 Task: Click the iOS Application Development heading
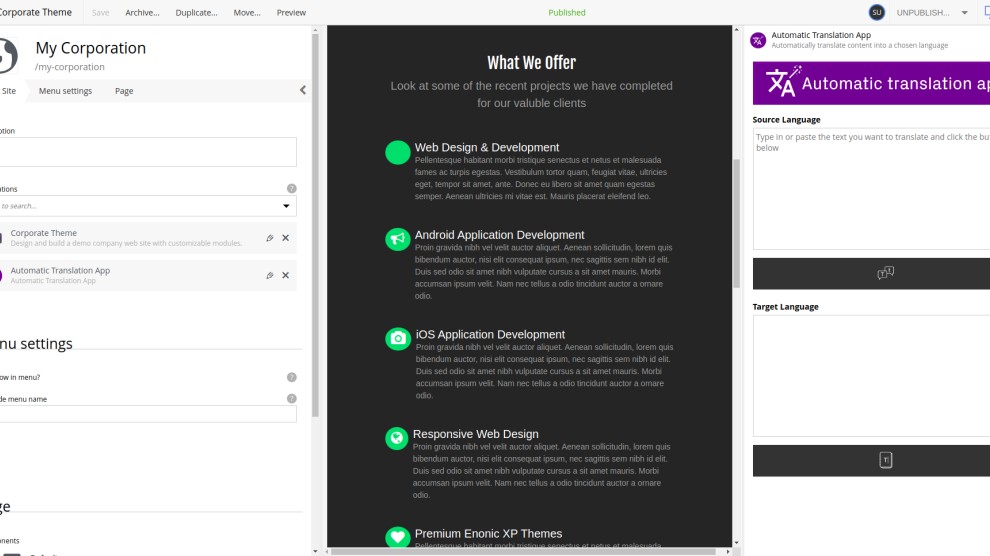click(490, 334)
